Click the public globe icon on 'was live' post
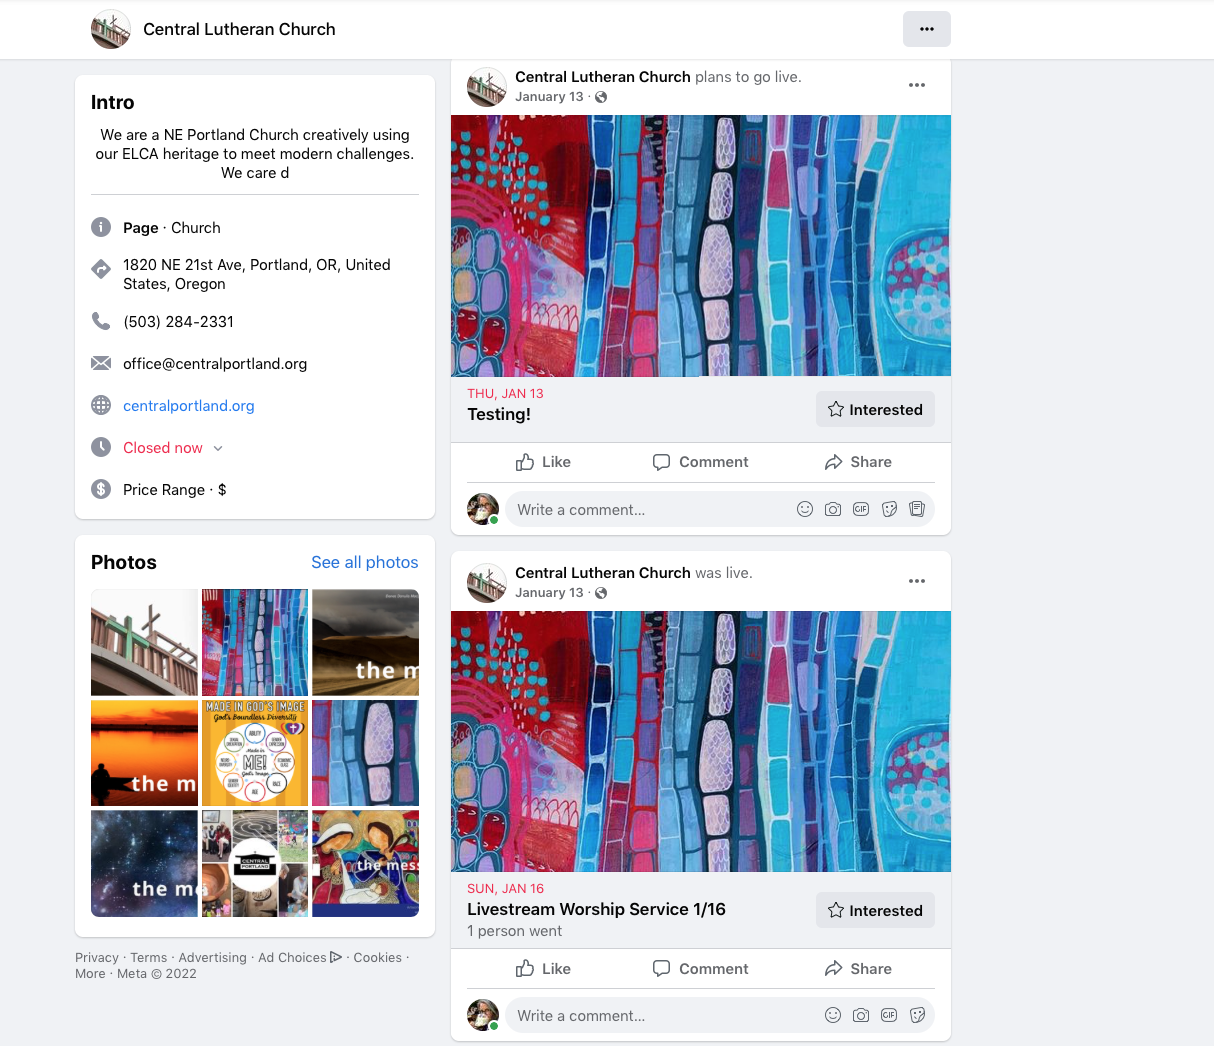Image resolution: width=1214 pixels, height=1046 pixels. point(601,593)
